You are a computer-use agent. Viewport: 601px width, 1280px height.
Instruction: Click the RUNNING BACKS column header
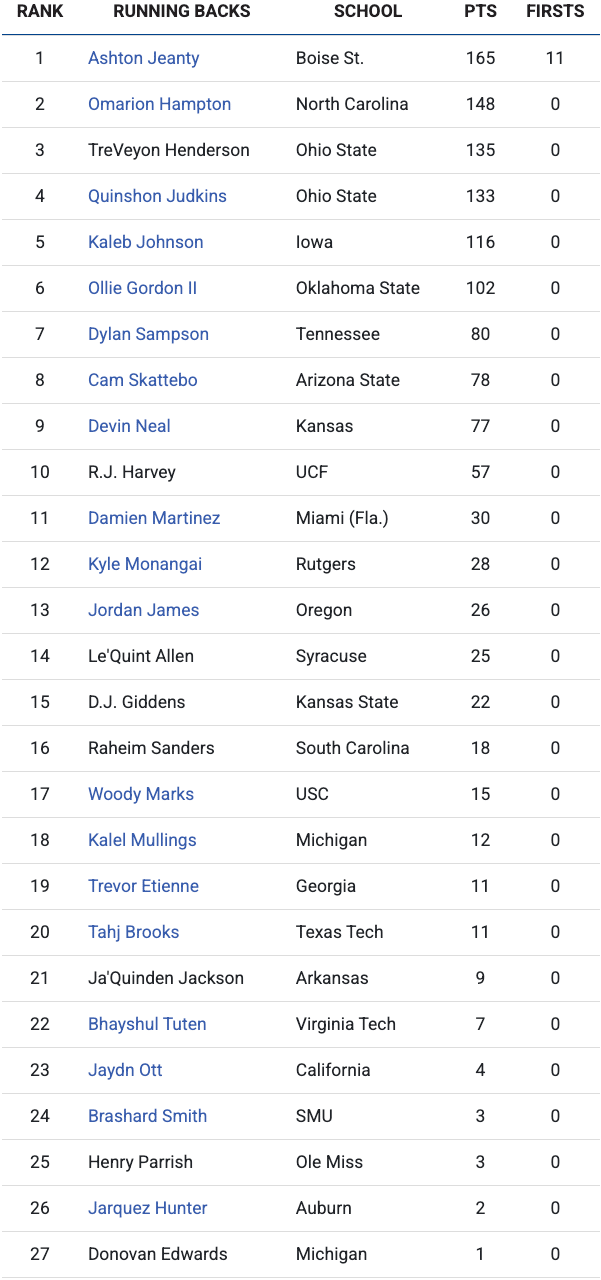[x=182, y=12]
